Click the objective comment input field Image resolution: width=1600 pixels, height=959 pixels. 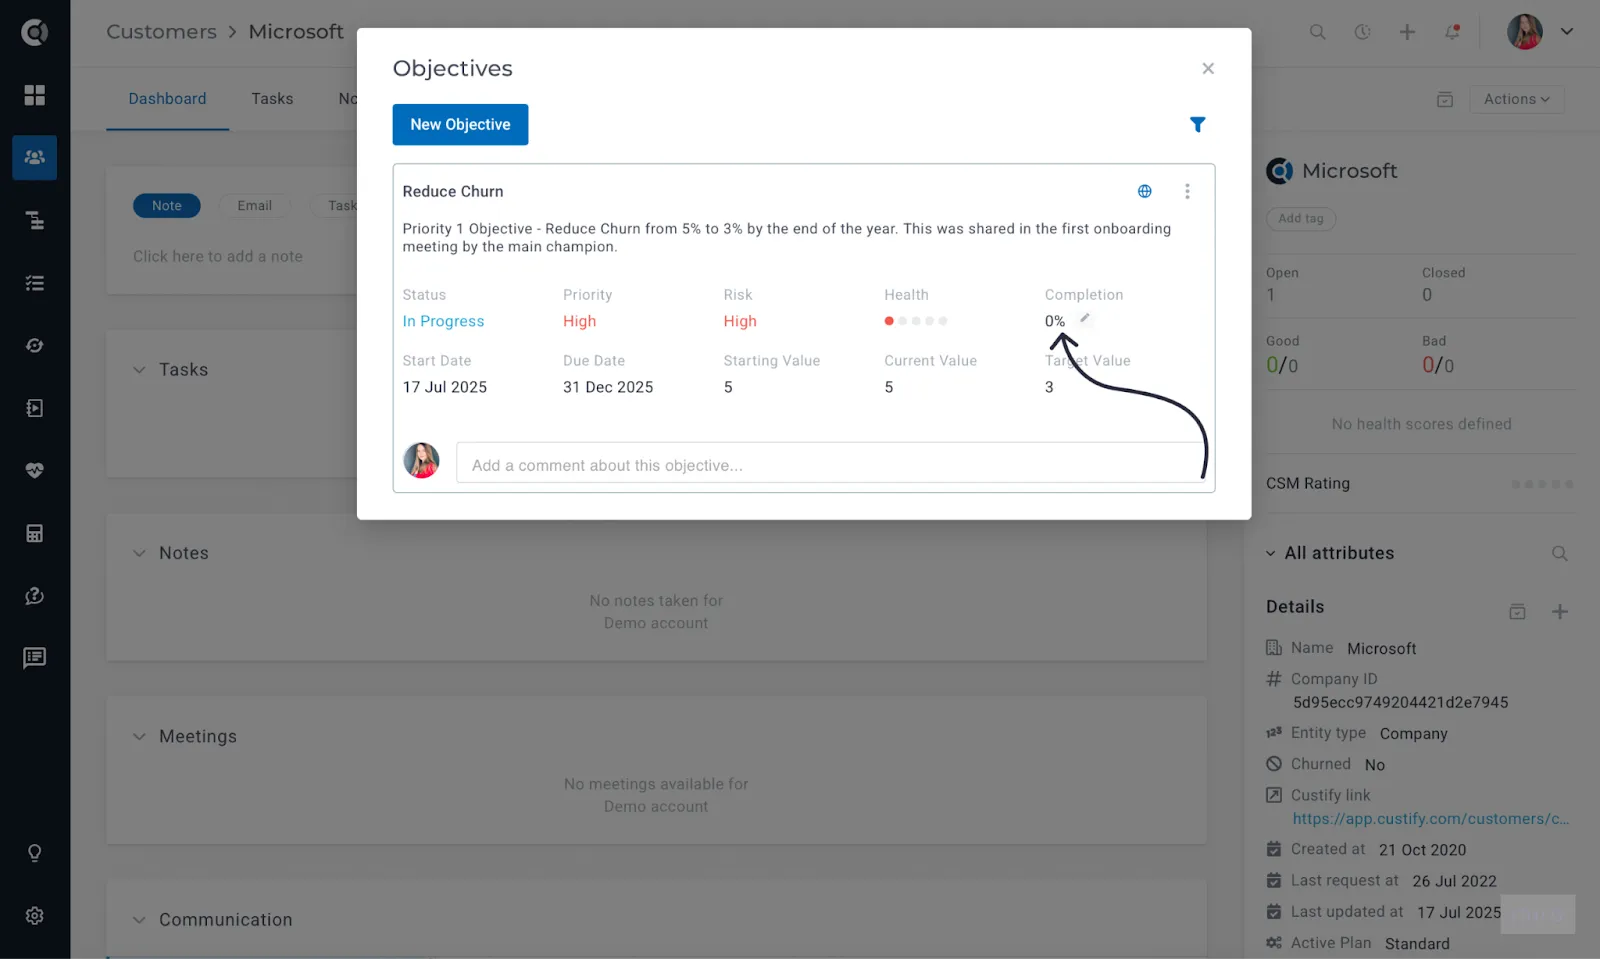pos(831,465)
